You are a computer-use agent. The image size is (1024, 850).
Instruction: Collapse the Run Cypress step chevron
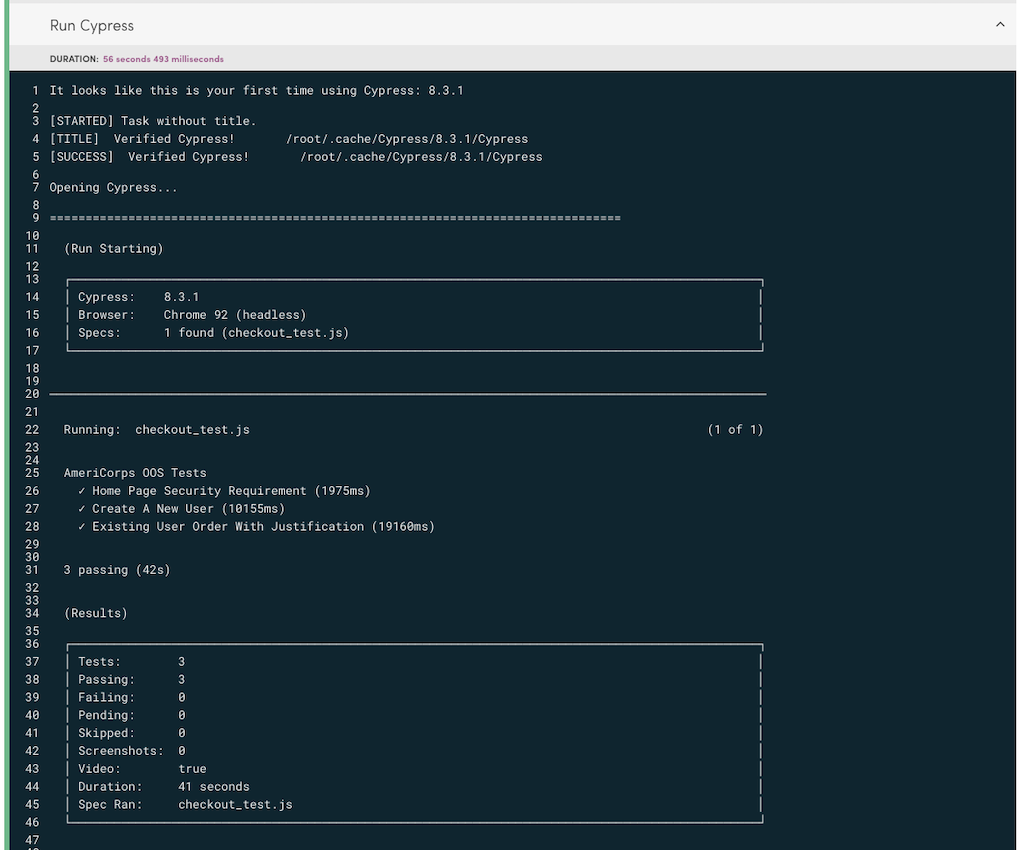(x=999, y=25)
